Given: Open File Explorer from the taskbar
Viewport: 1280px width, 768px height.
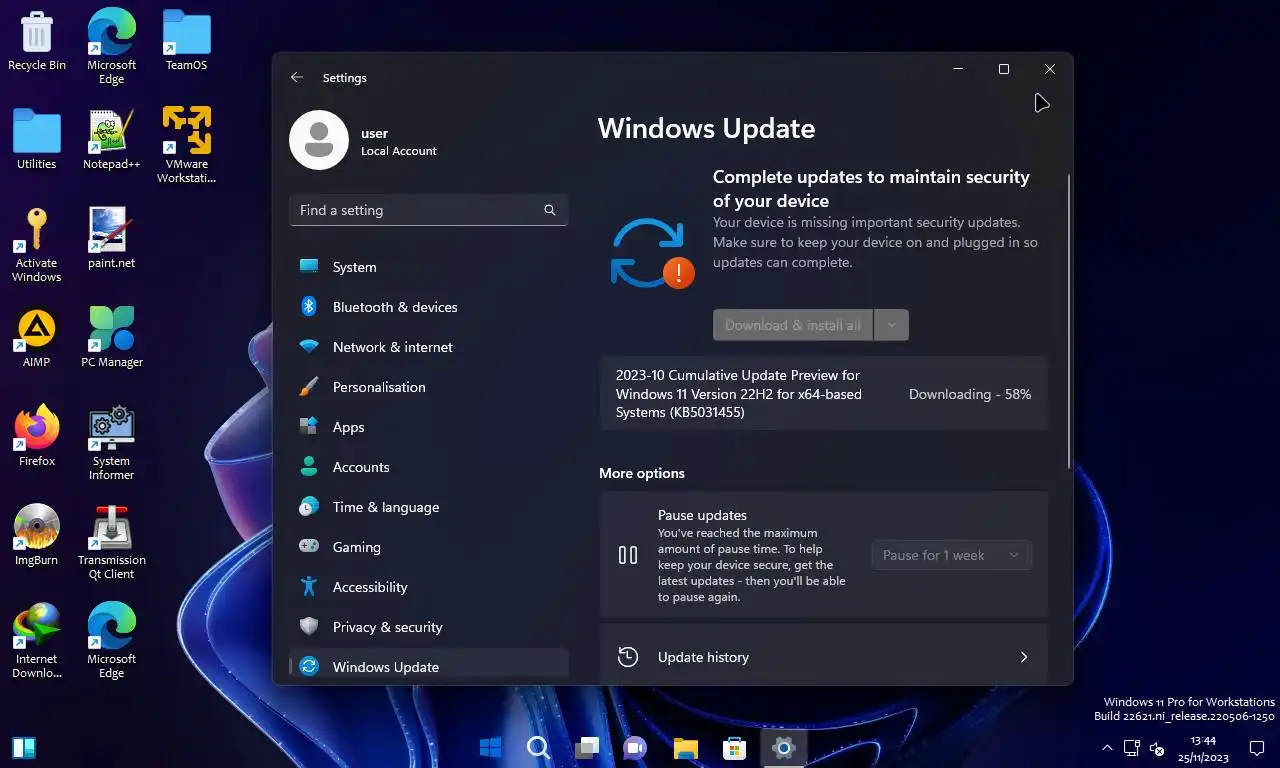Looking at the screenshot, I should pyautogui.click(x=685, y=747).
